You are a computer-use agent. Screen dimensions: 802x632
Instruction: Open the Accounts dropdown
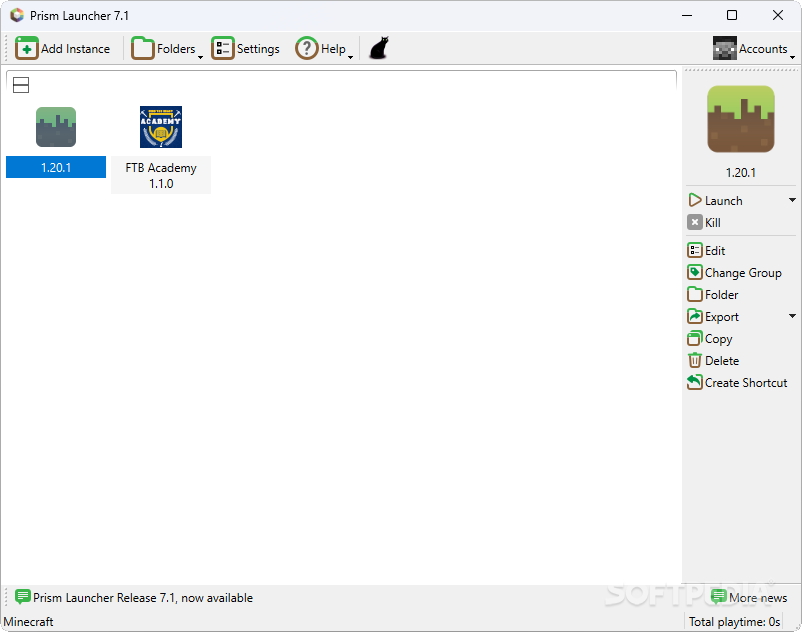[753, 49]
